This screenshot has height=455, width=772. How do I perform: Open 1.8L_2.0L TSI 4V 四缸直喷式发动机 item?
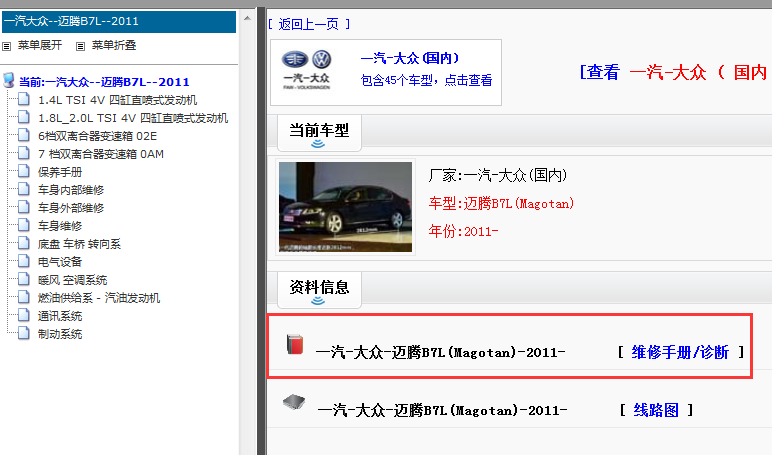[133, 118]
